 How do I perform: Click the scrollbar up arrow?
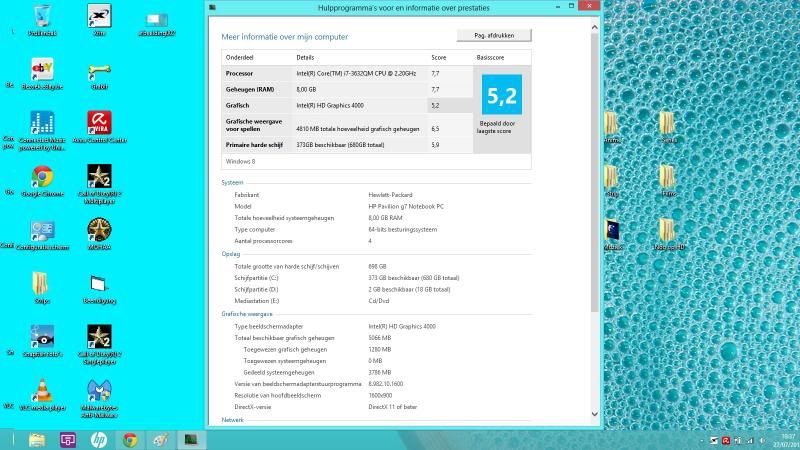594,27
